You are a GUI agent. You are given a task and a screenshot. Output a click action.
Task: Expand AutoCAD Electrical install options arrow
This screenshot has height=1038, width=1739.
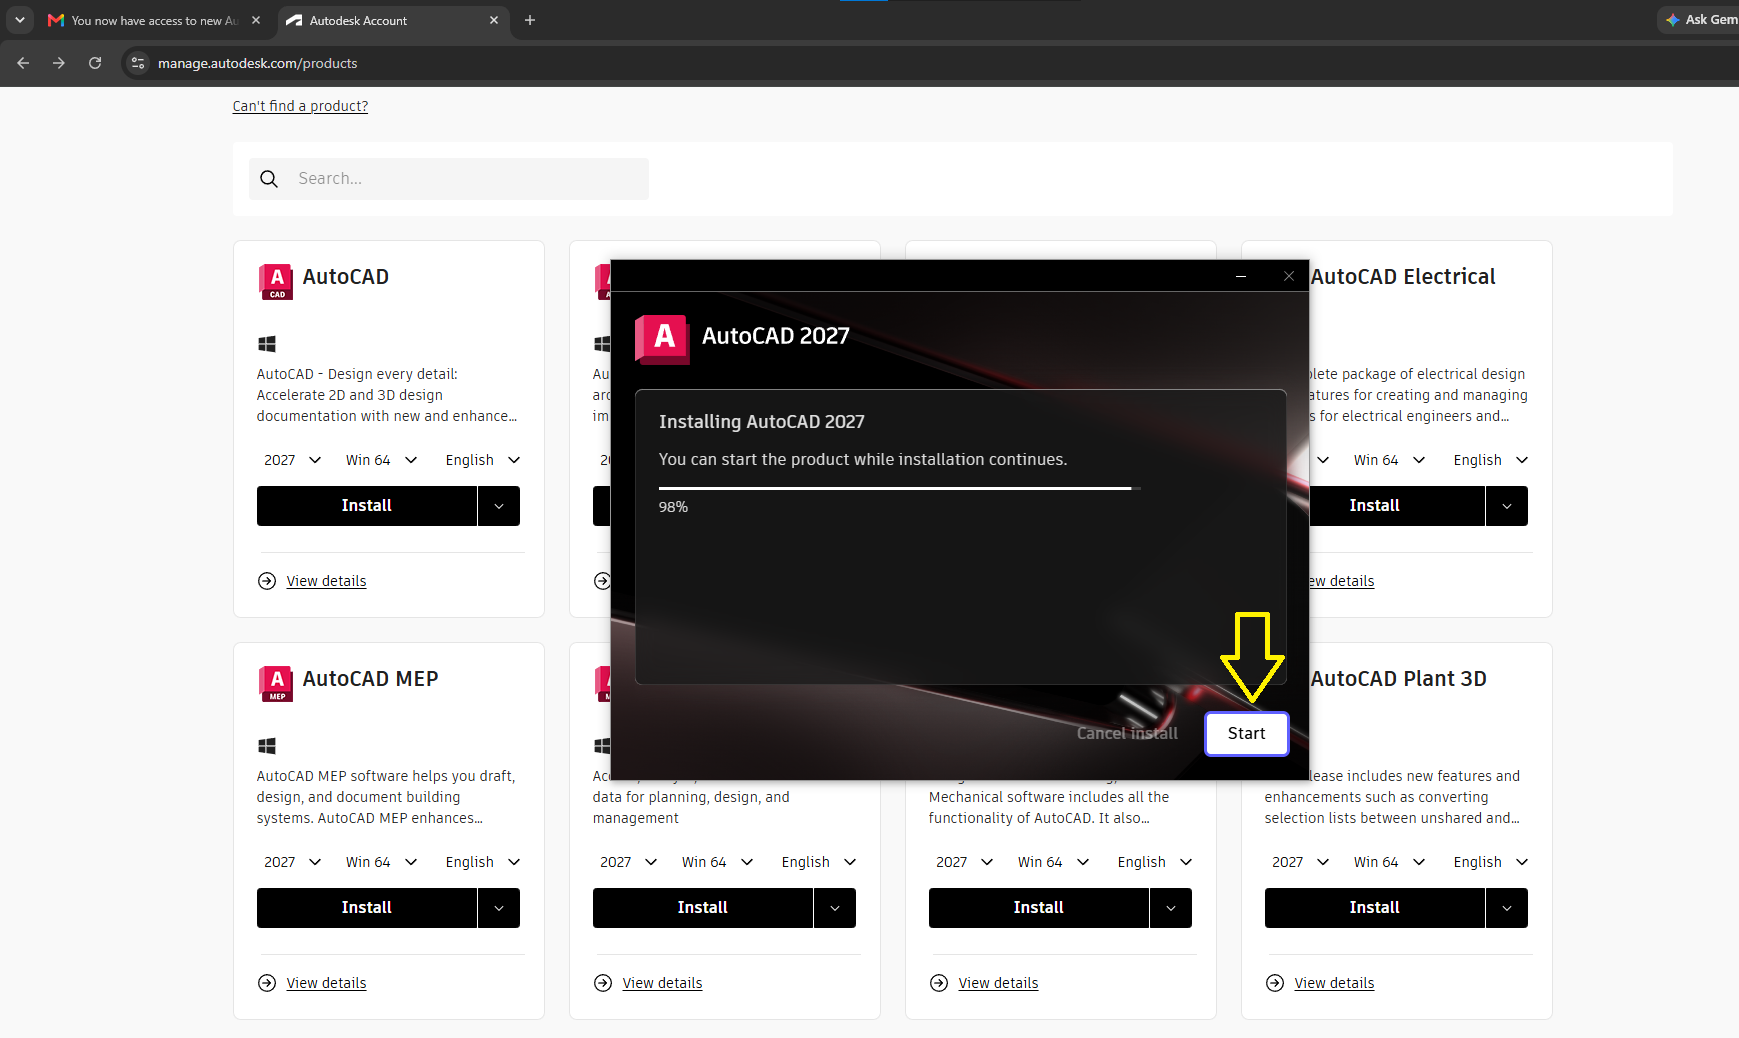tap(1507, 506)
